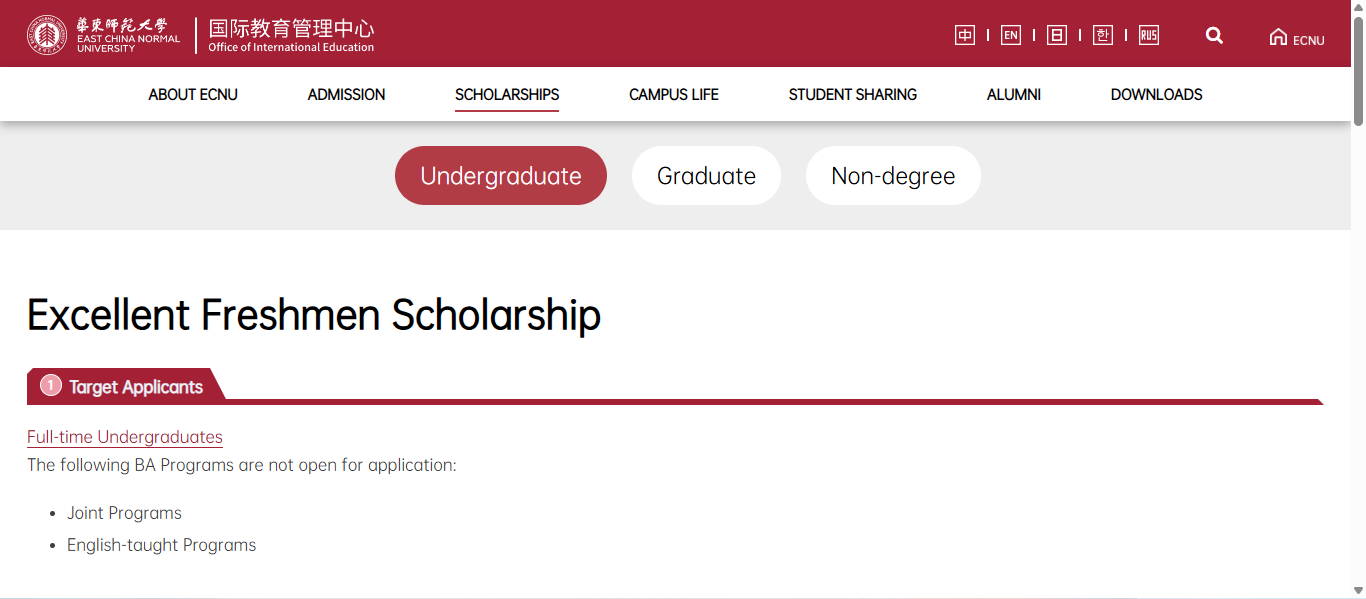This screenshot has width=1366, height=599.
Task: Click the Joint Programs list item
Action: coord(124,512)
